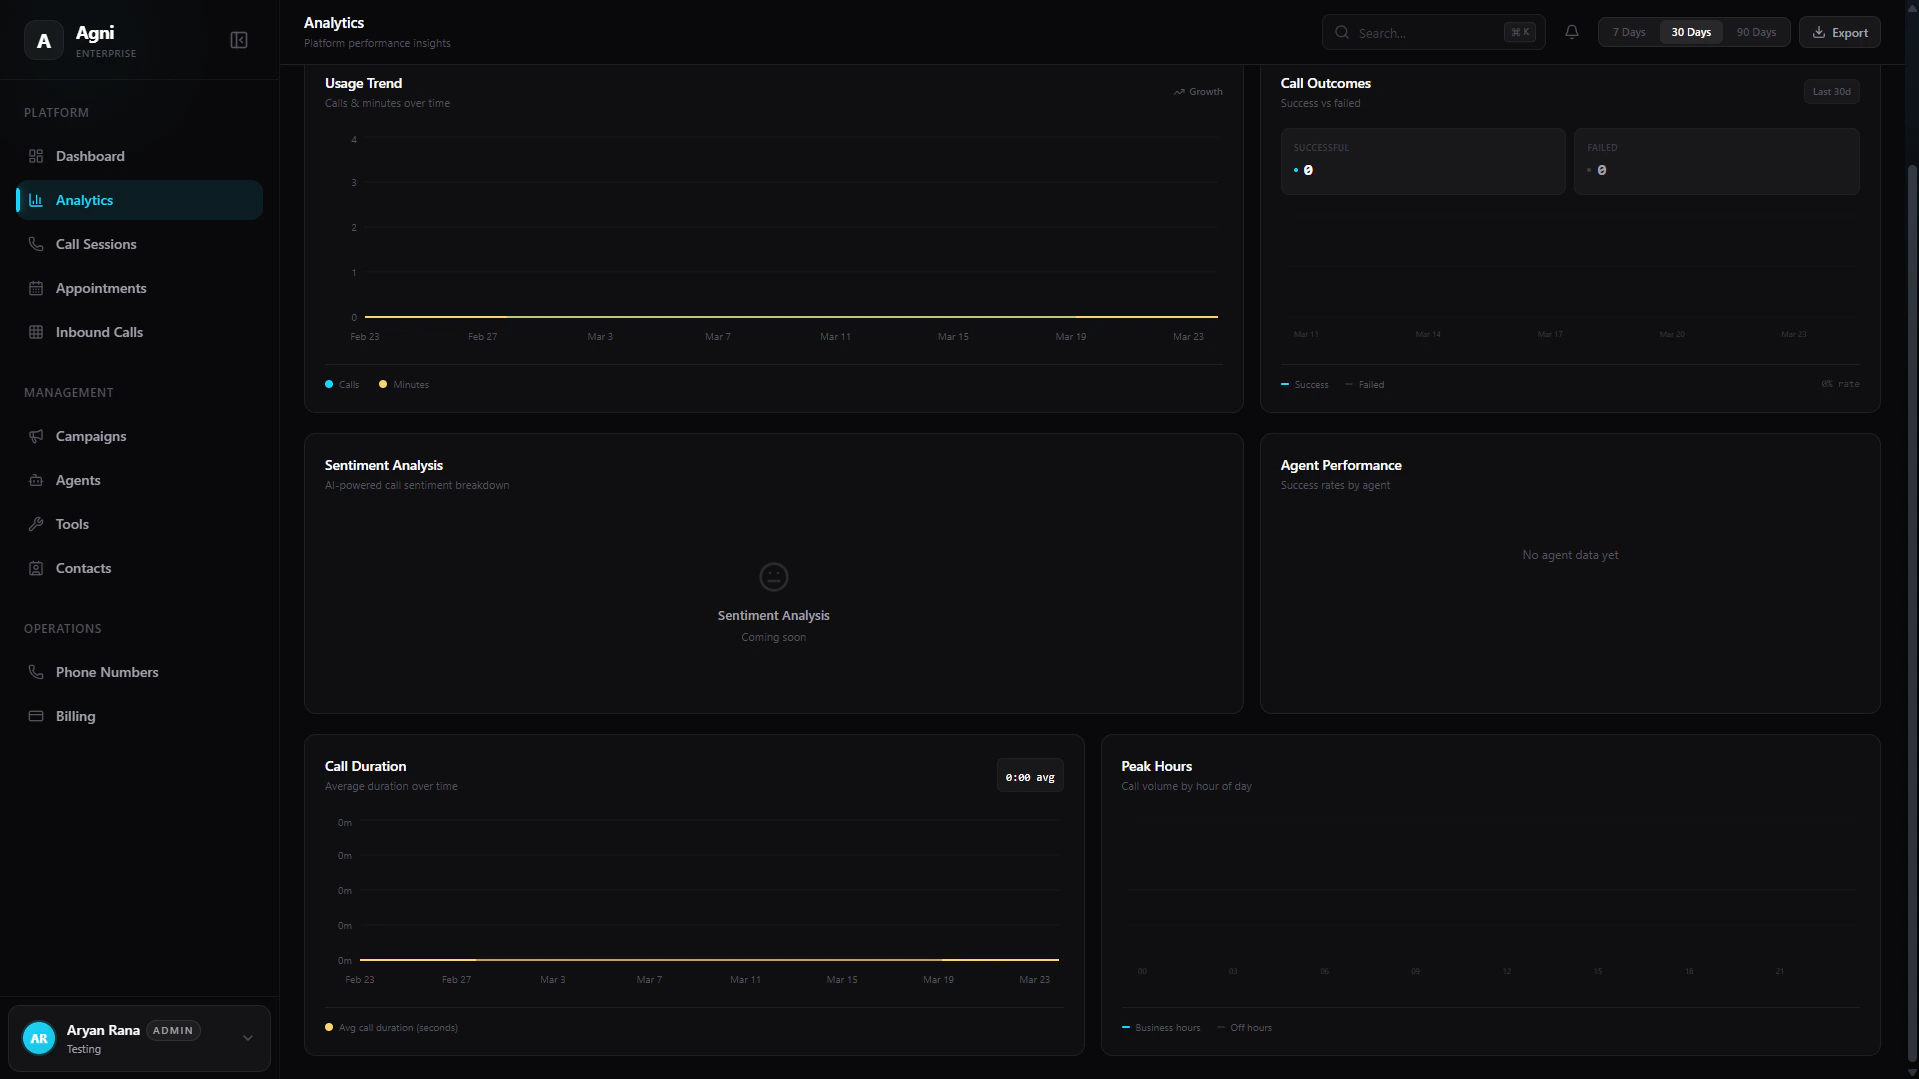The height and width of the screenshot is (1079, 1919).
Task: Click the search input field at the top
Action: 1430,32
